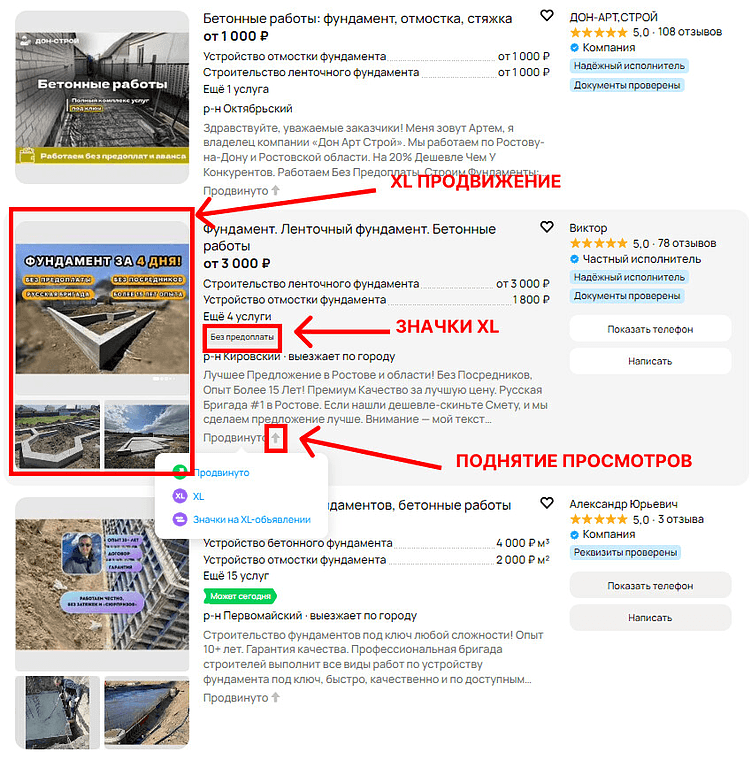
Task: Click heart icon on Виктор's listing
Action: click(546, 227)
